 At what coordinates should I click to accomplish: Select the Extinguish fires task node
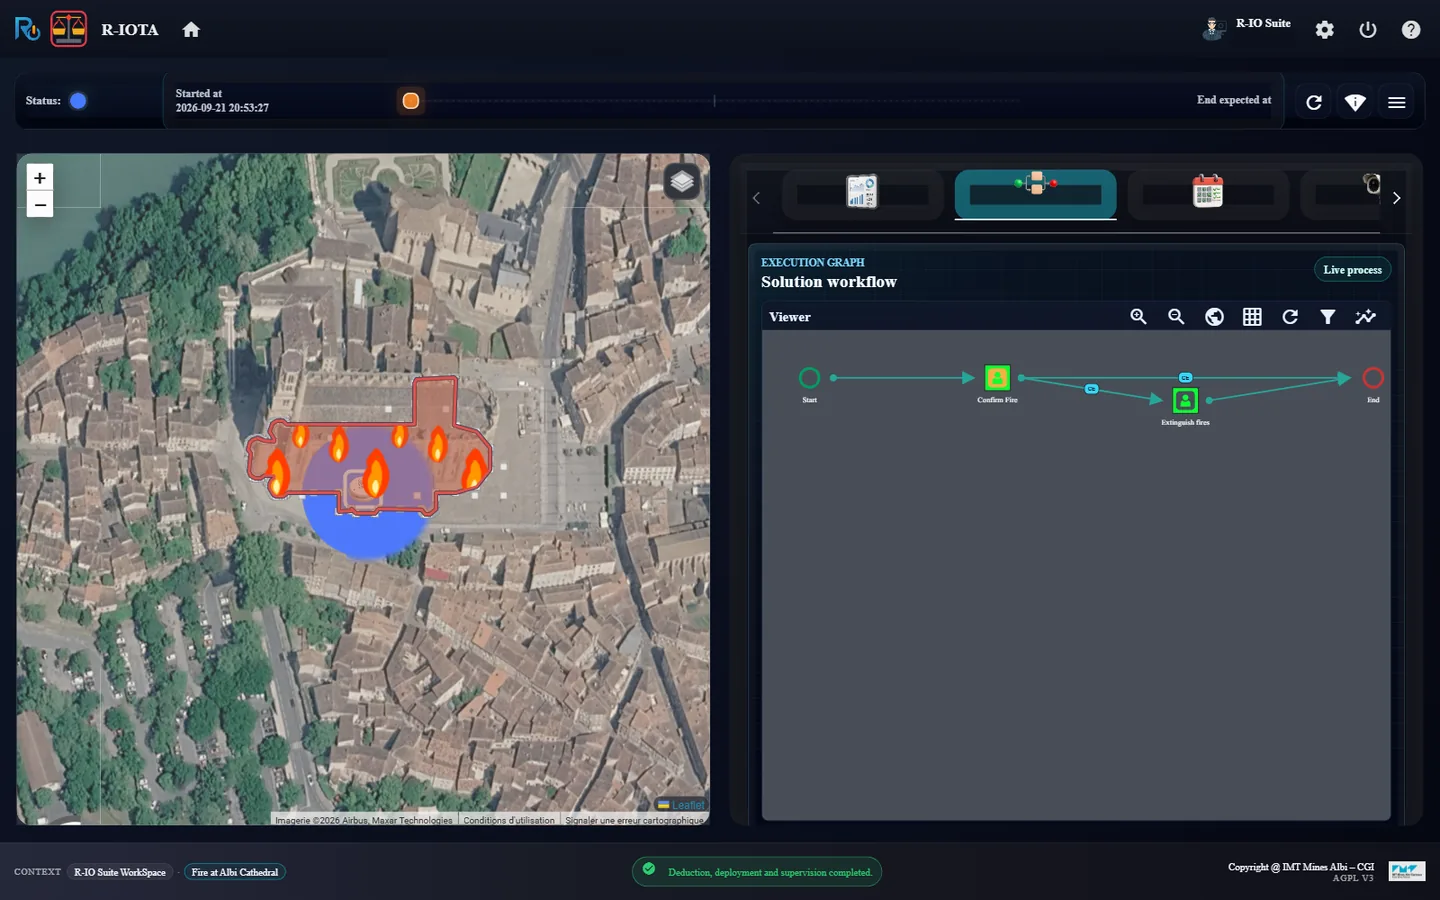[1185, 400]
